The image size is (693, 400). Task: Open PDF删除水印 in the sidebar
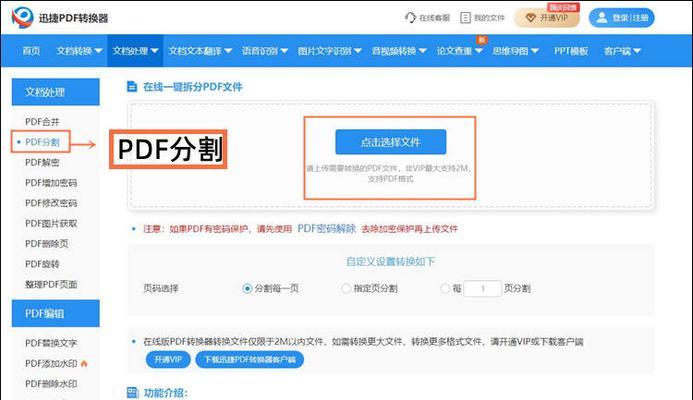pyautogui.click(x=51, y=384)
